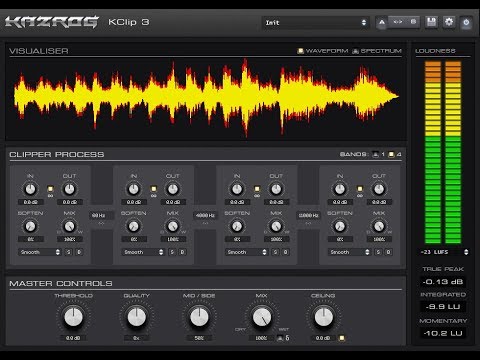Open band 3 Smooth clip mode dropdown
The image size is (480, 360).
(246, 252)
